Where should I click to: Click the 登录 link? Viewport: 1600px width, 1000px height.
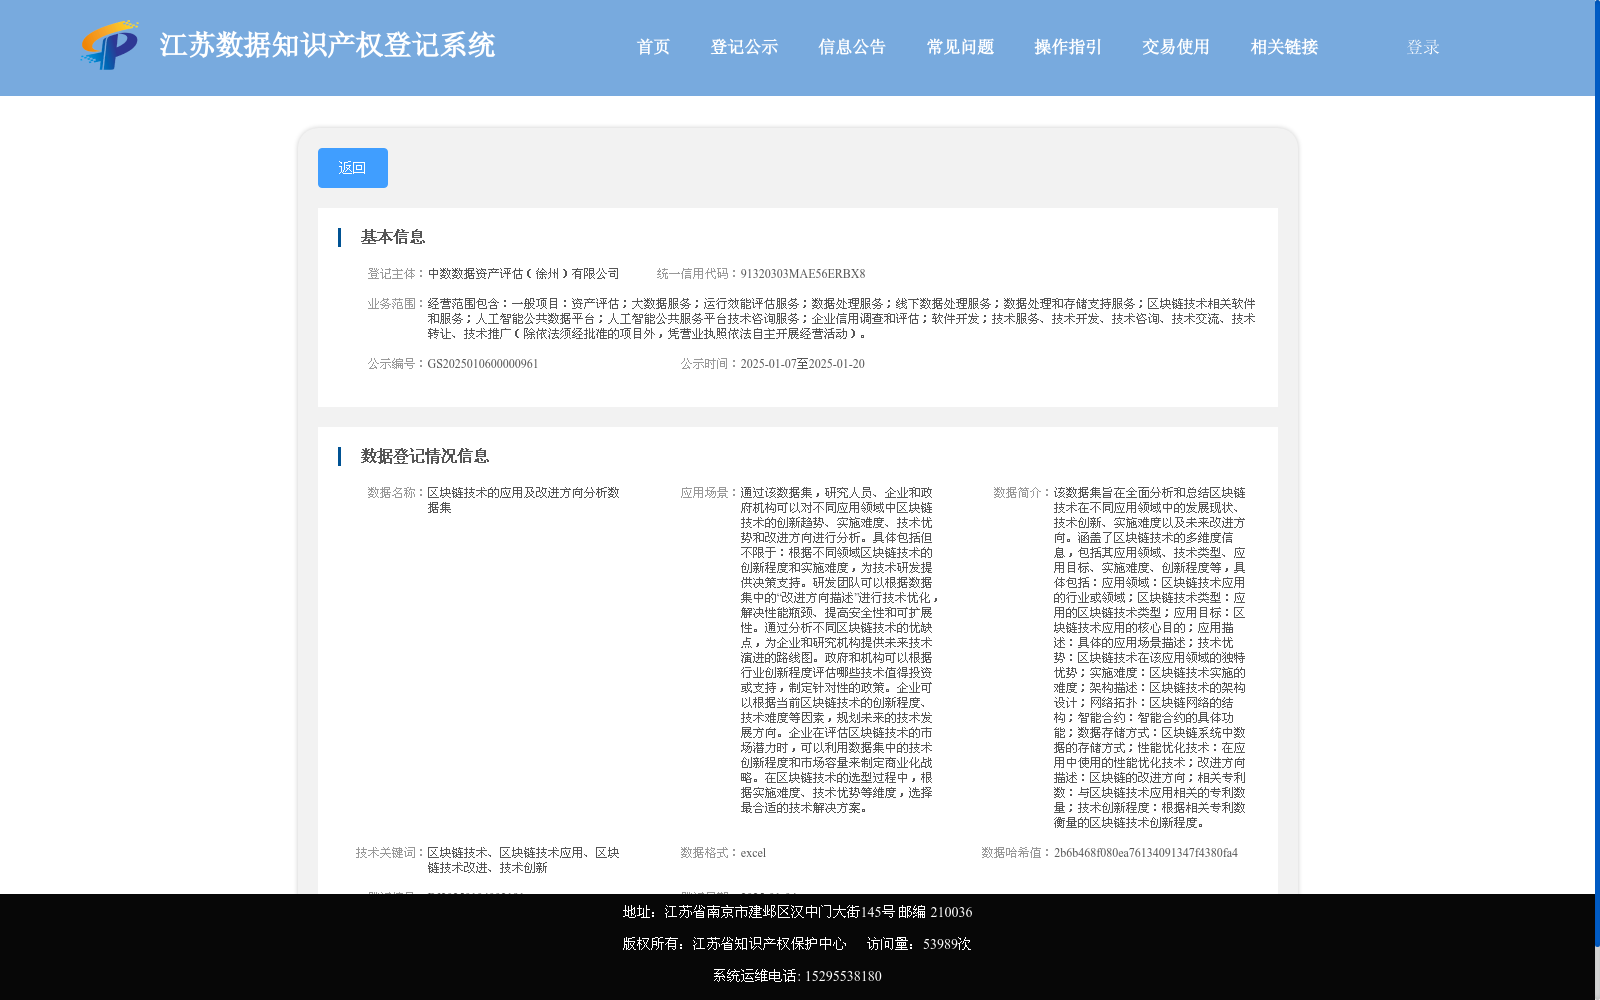pyautogui.click(x=1423, y=47)
